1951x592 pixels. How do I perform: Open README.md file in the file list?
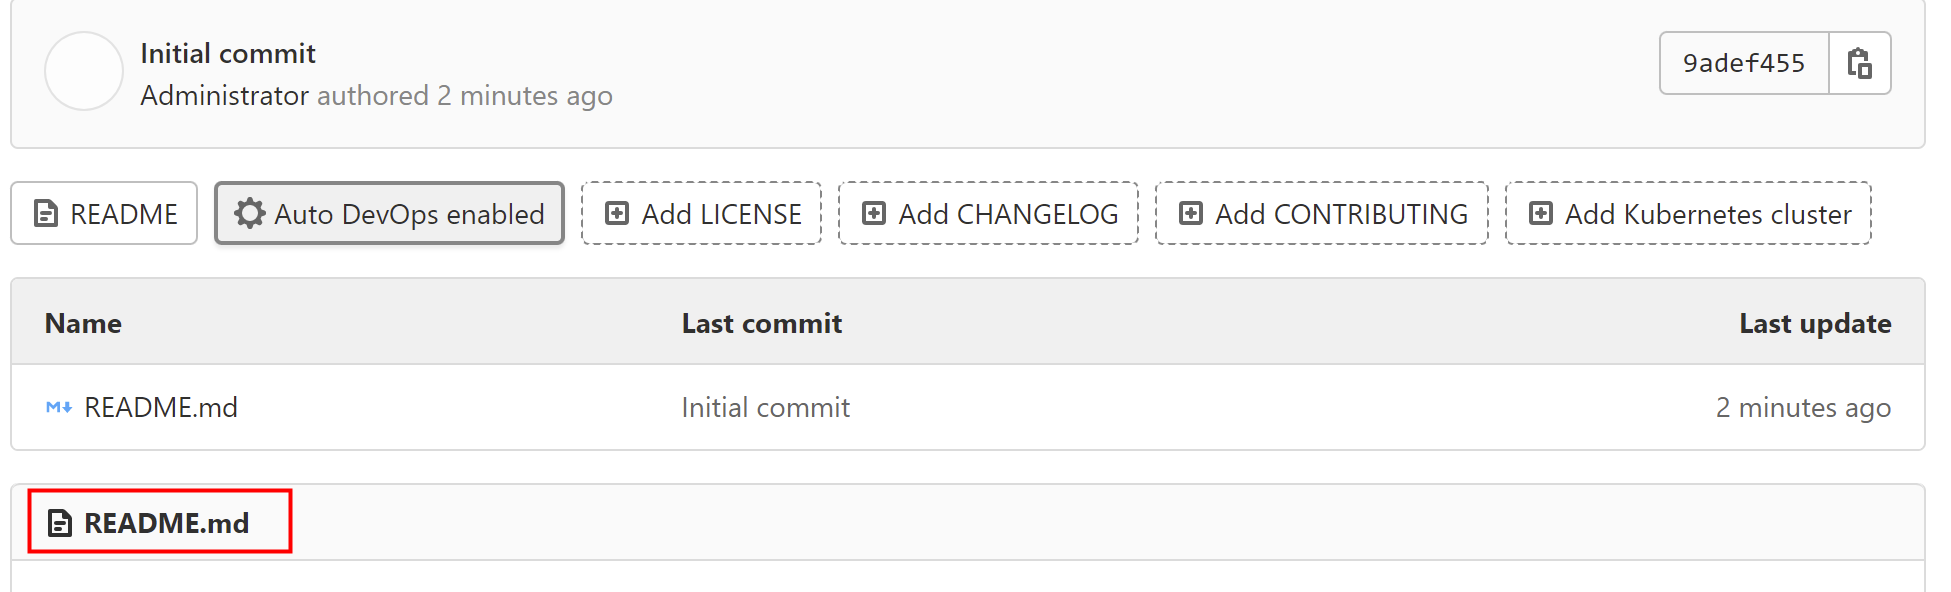[x=161, y=408]
